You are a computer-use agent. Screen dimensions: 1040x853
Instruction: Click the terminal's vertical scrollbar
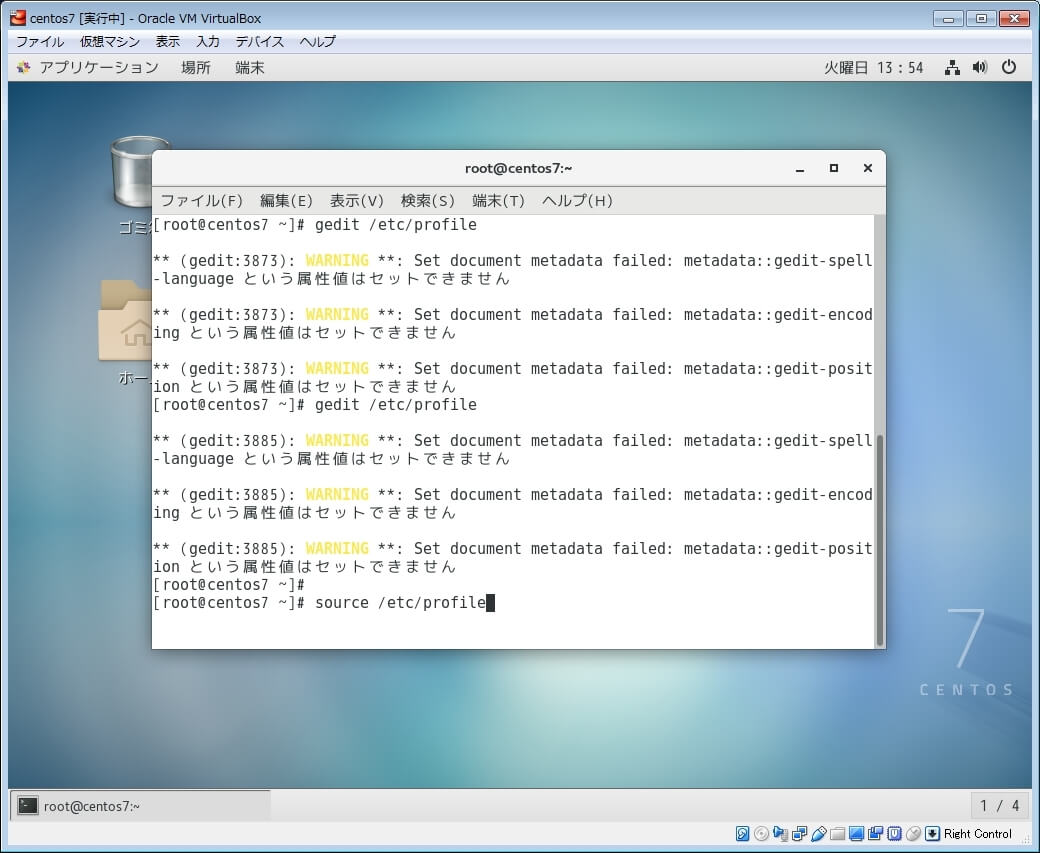879,540
